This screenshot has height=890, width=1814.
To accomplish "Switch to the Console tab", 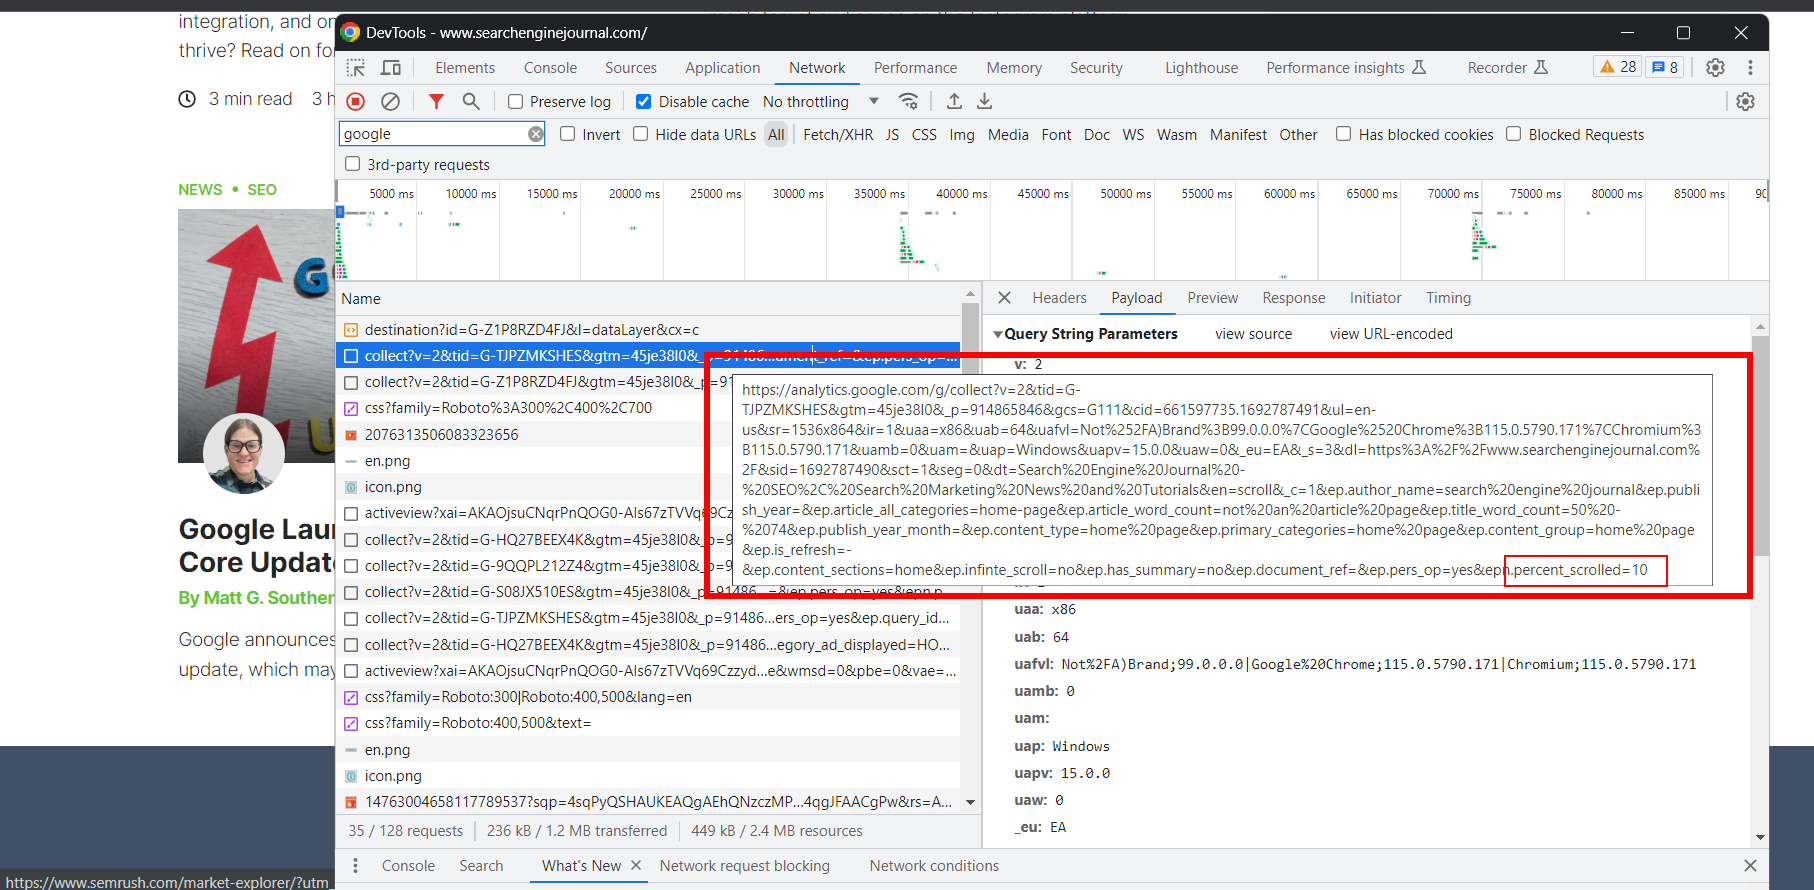I will click(x=550, y=68).
